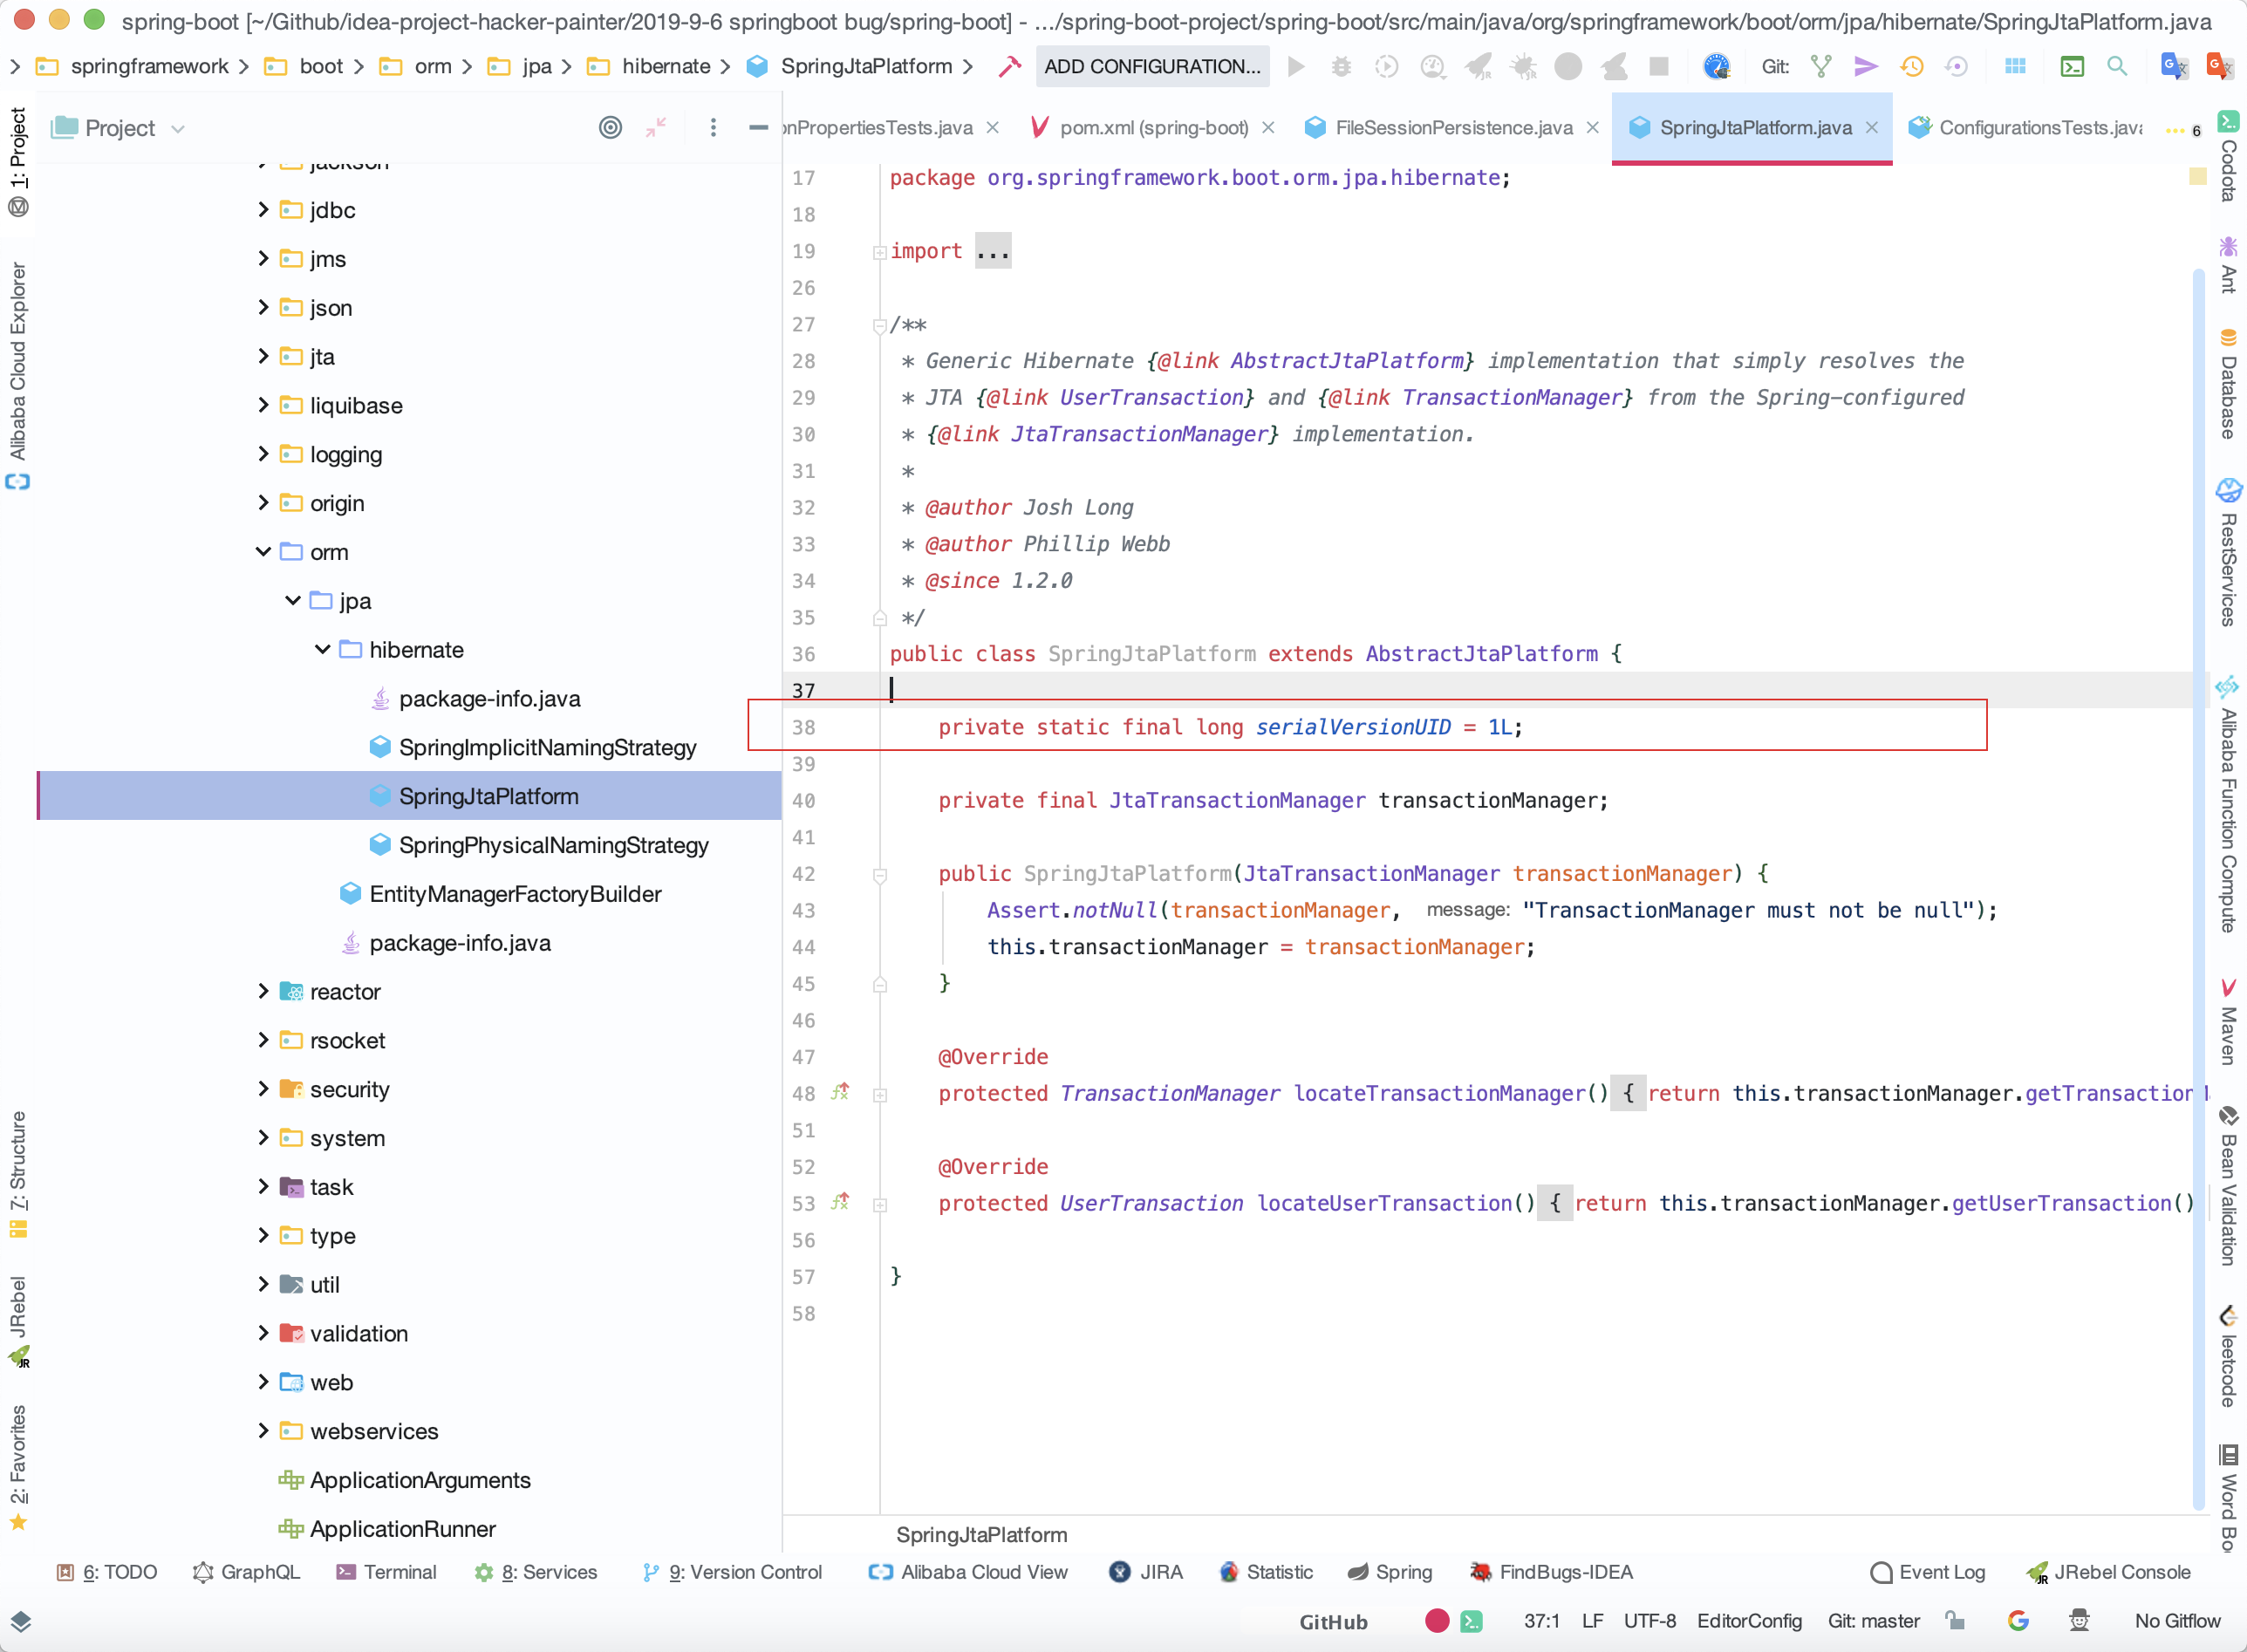Expand the security folder
This screenshot has width=2247, height=1652.
coord(263,1089)
